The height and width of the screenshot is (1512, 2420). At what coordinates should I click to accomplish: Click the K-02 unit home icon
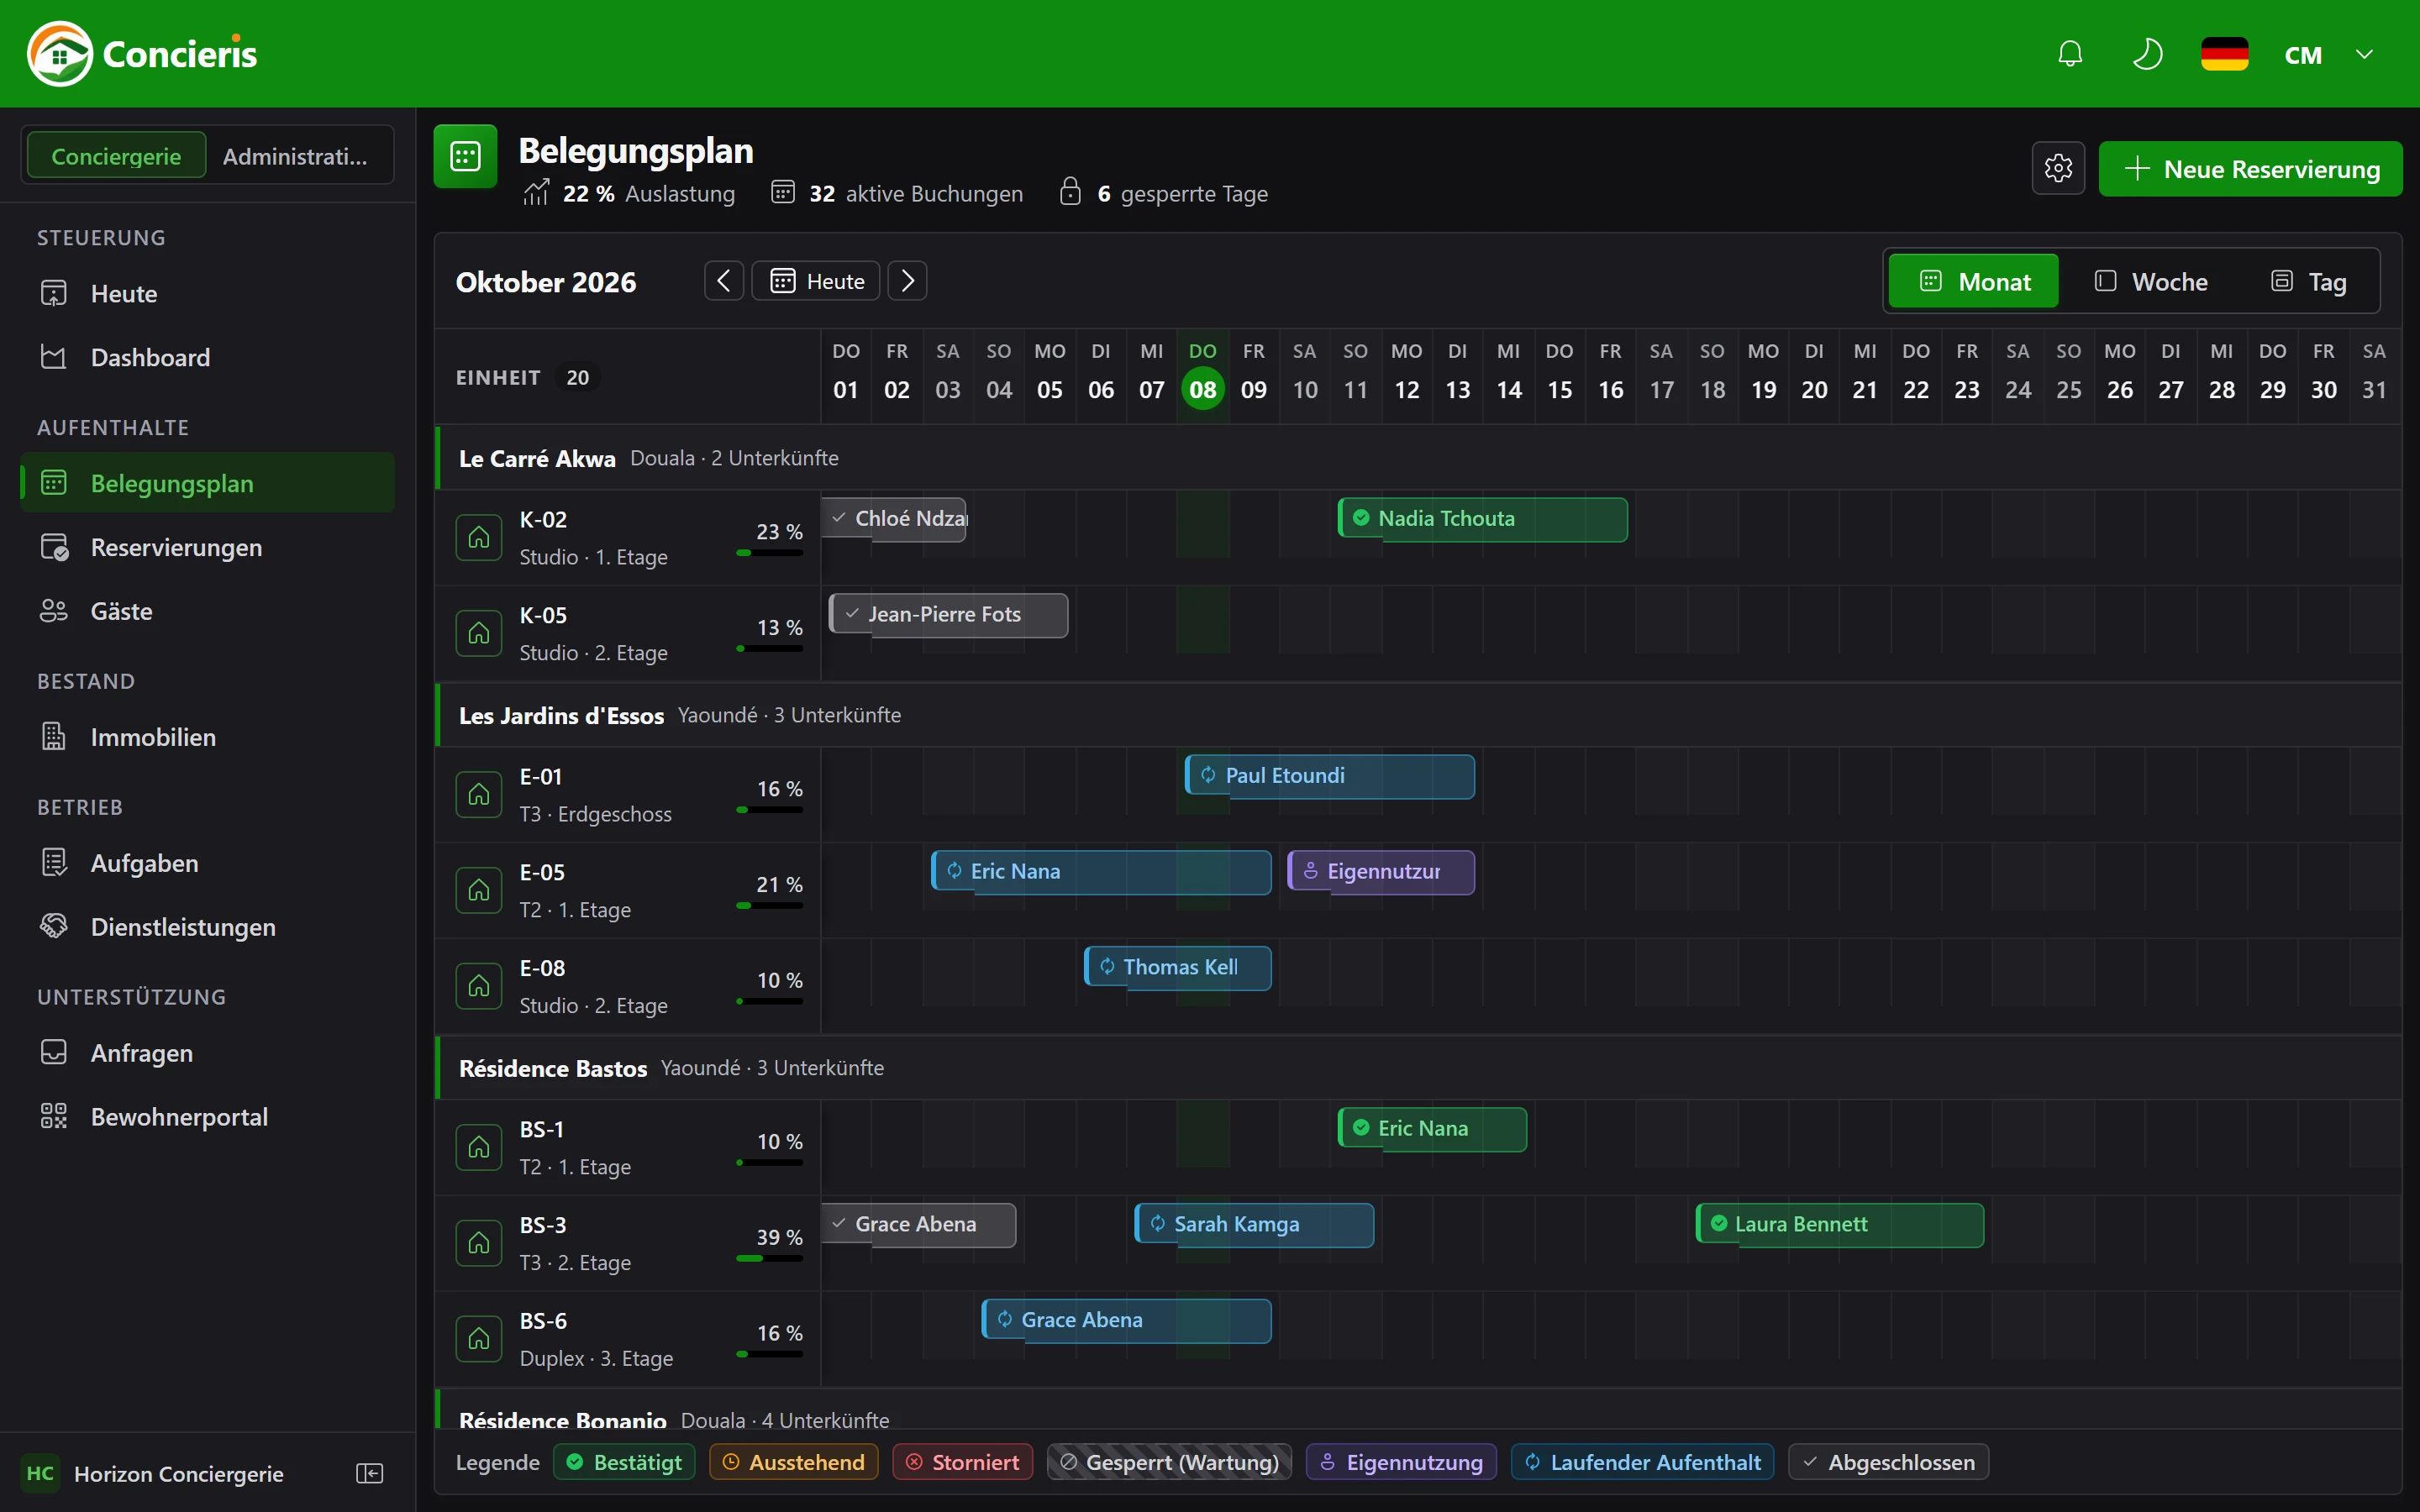(479, 538)
